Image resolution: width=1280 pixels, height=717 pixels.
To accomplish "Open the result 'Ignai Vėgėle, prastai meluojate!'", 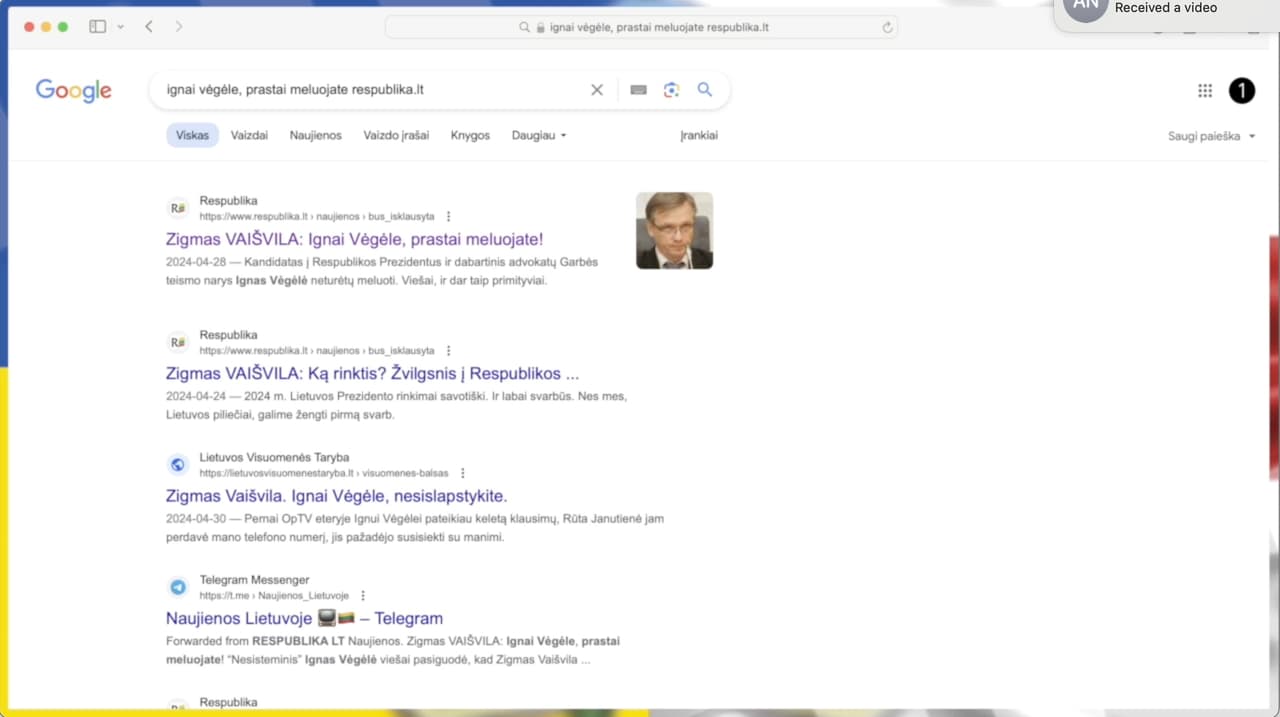I will pos(354,239).
